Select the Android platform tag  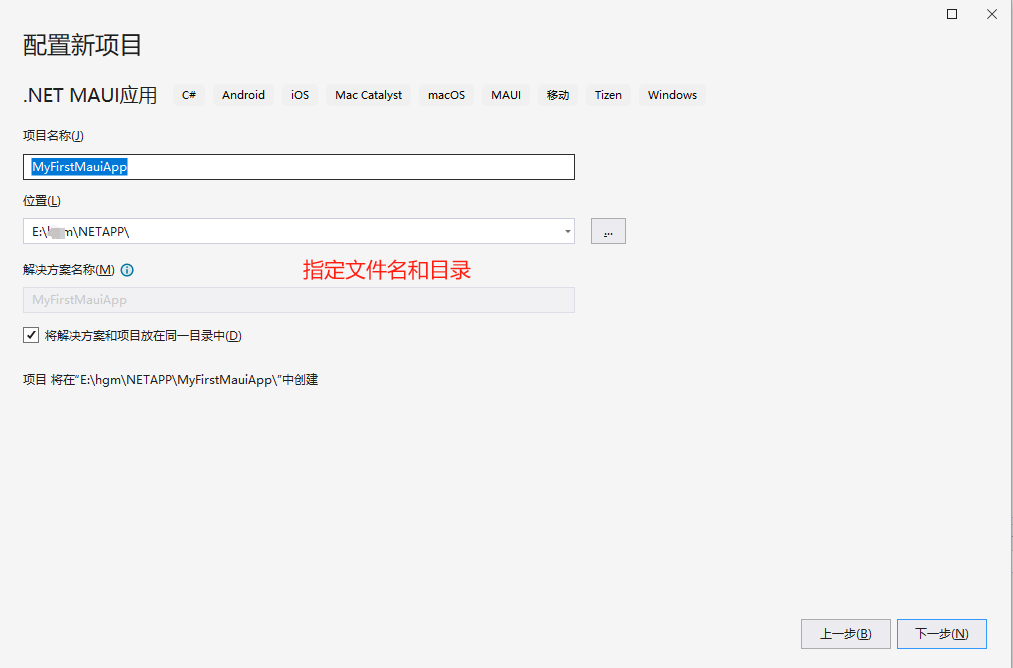(242, 95)
